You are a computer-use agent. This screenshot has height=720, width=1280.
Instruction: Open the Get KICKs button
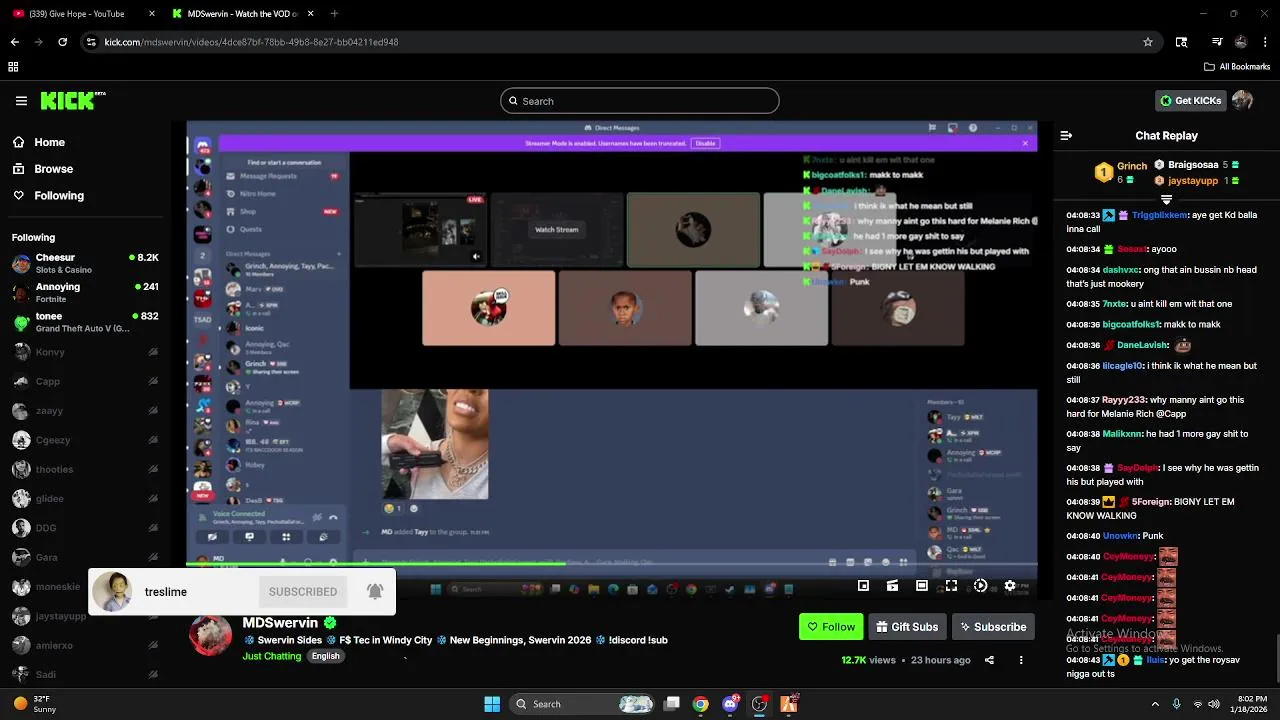1191,100
